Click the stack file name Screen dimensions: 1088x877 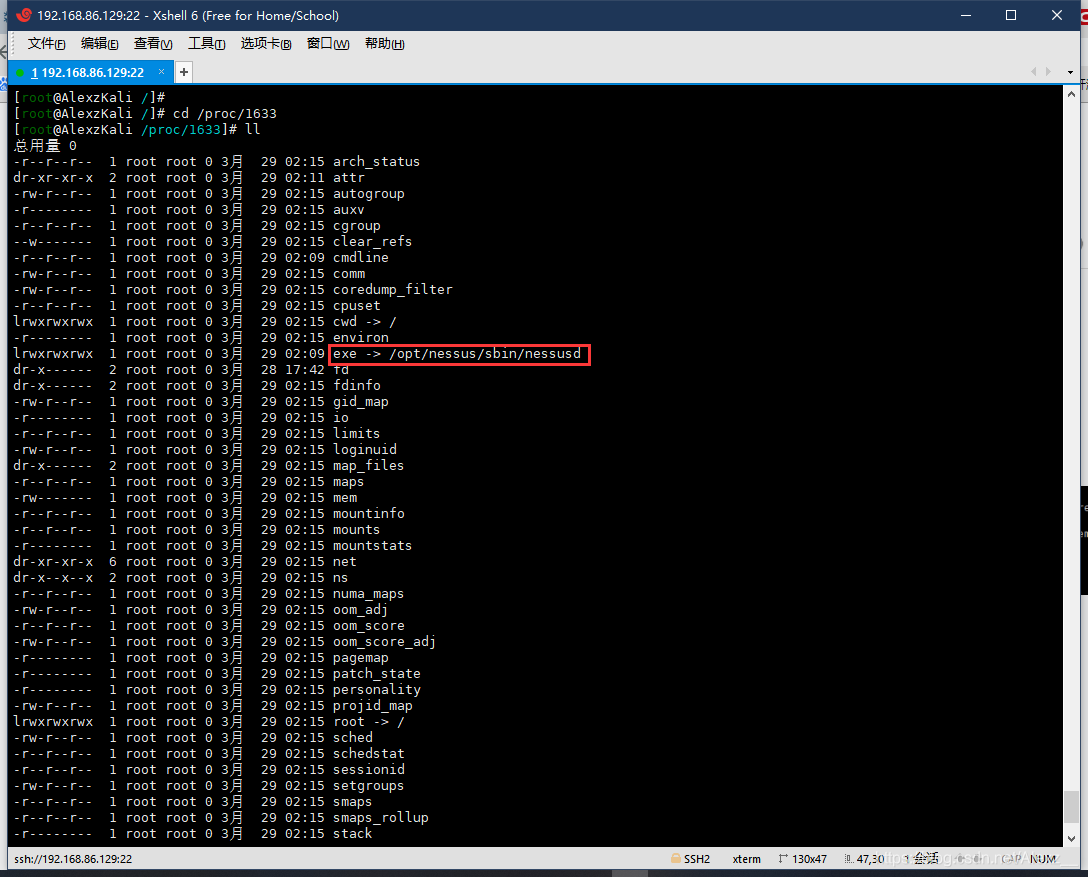(352, 833)
